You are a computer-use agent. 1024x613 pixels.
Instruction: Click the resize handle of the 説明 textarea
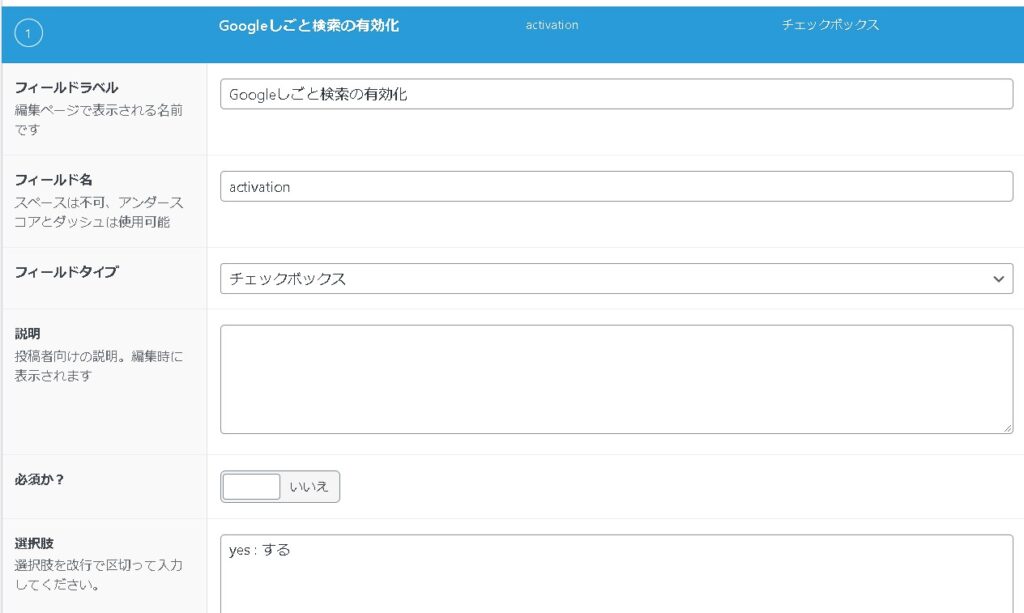[1007, 428]
